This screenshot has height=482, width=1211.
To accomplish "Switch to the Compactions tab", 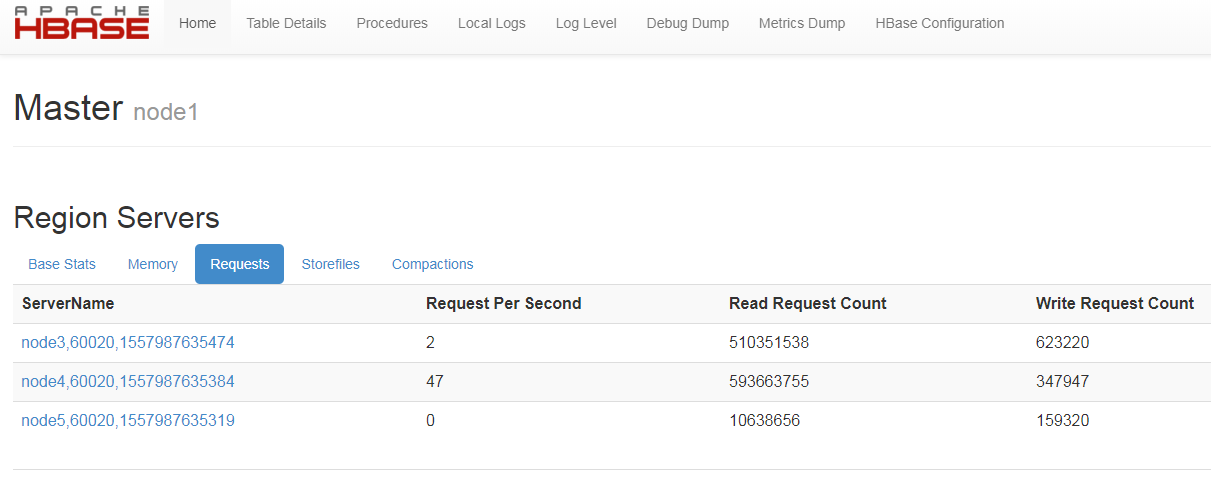I will click(433, 264).
